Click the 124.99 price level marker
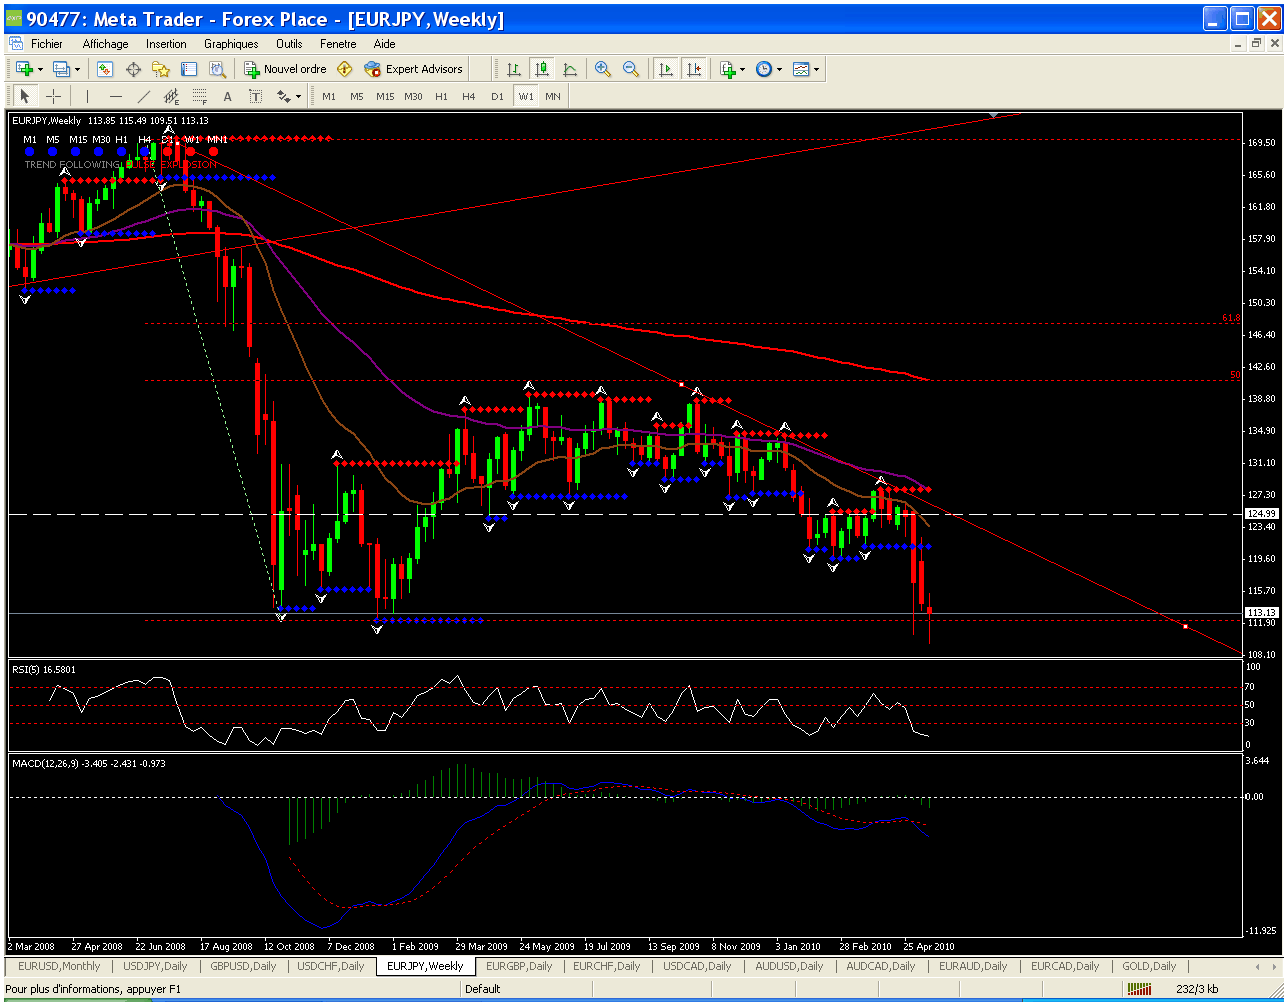The image size is (1288, 1002). pyautogui.click(x=1262, y=514)
